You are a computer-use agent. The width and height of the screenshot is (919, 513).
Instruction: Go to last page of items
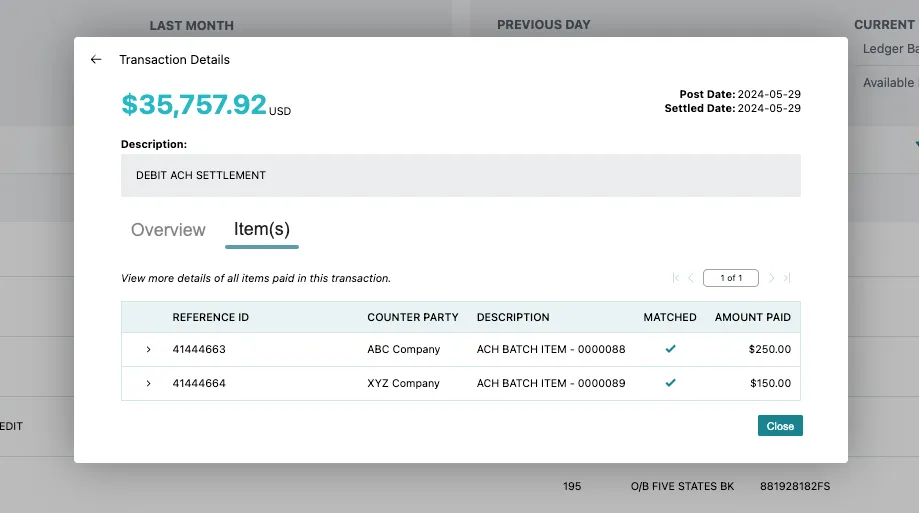click(787, 278)
